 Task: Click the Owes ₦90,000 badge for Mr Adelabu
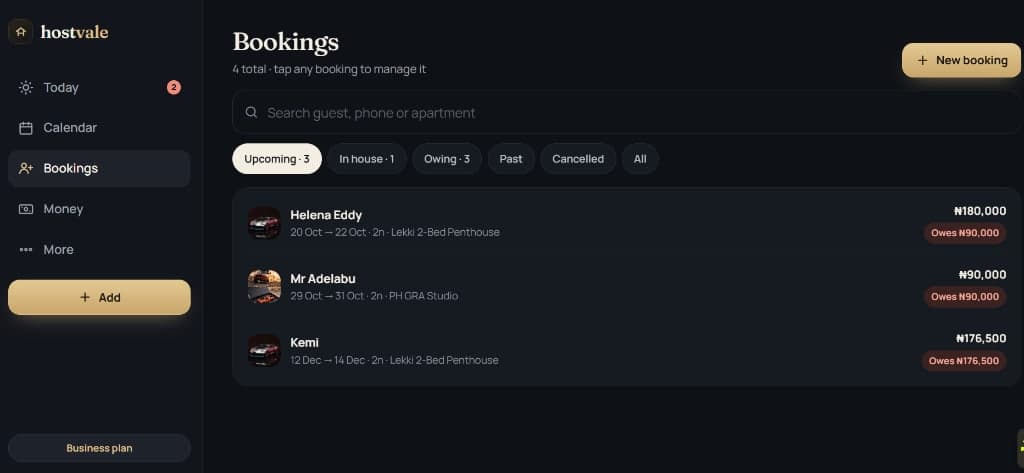click(x=965, y=297)
